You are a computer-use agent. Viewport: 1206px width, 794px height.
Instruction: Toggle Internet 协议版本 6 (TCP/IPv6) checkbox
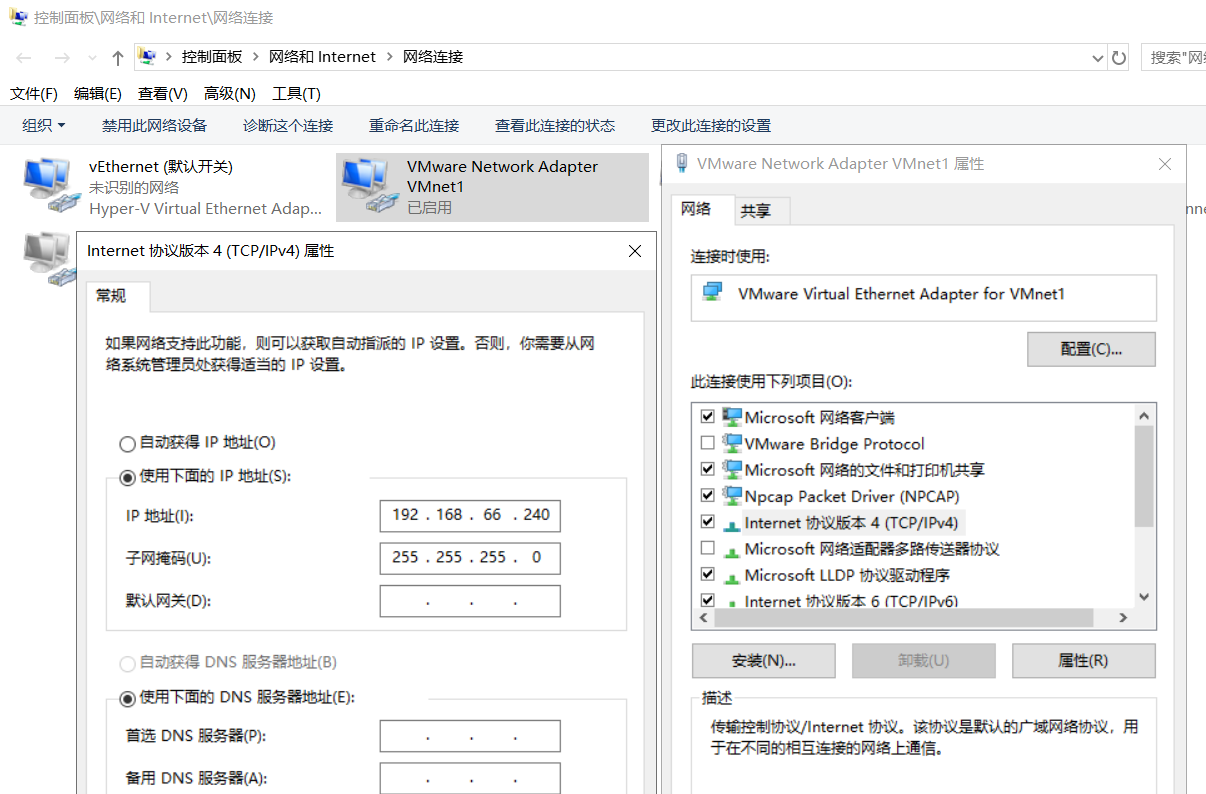tap(708, 601)
